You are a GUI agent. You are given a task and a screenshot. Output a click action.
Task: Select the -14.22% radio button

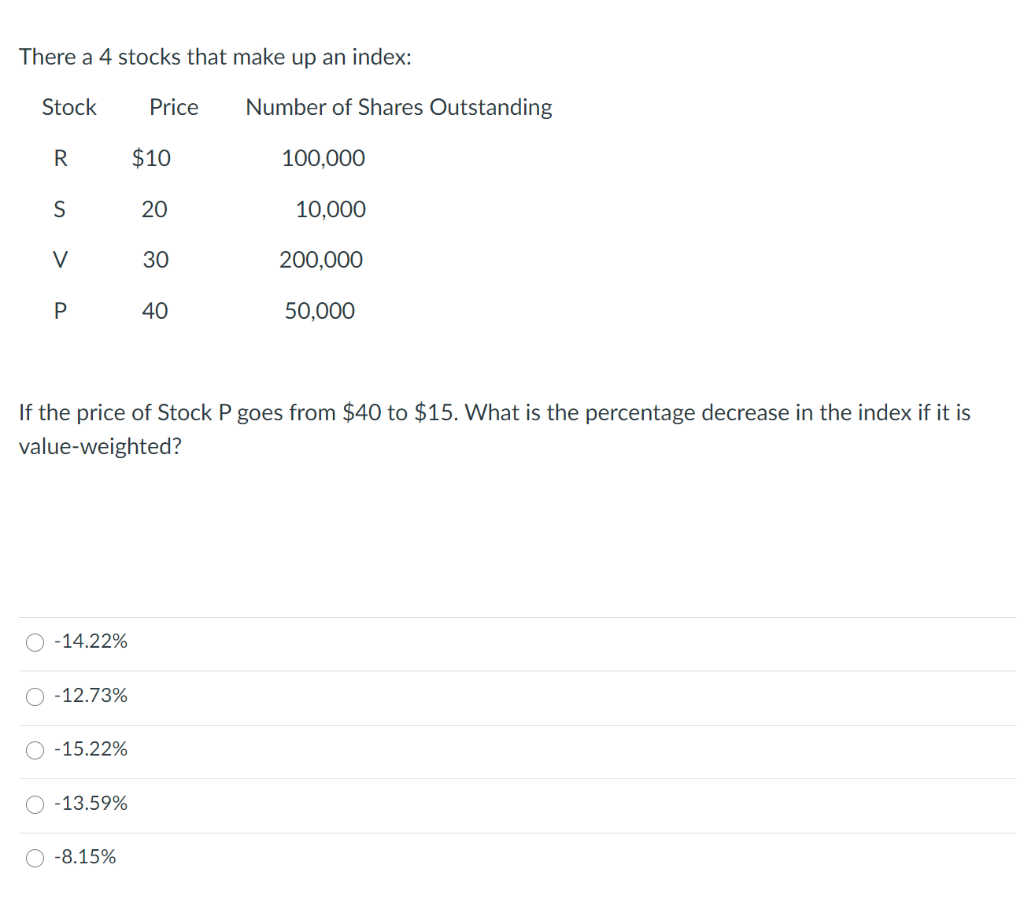pos(35,642)
